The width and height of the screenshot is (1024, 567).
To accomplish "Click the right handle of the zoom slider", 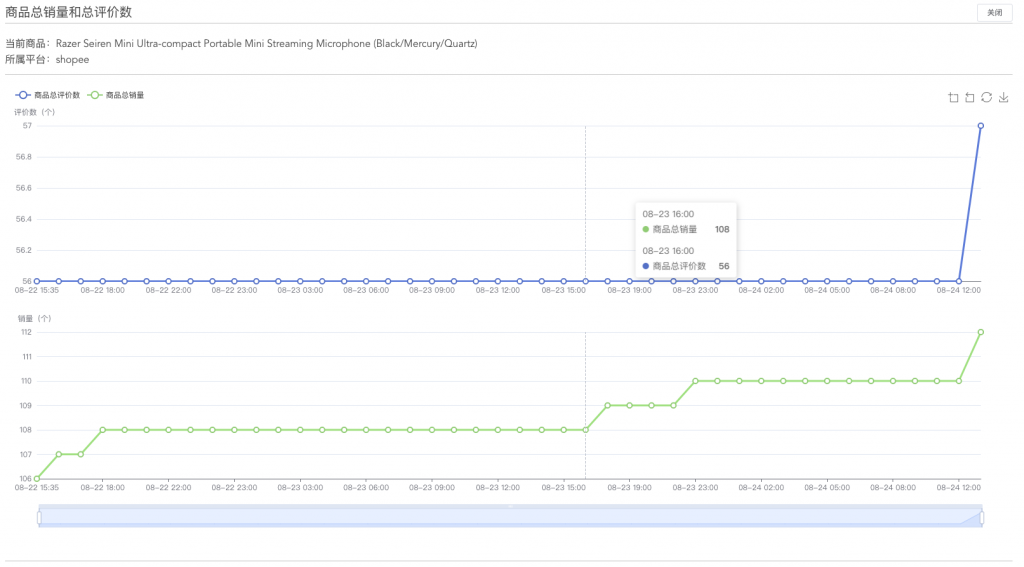I will coord(982,517).
